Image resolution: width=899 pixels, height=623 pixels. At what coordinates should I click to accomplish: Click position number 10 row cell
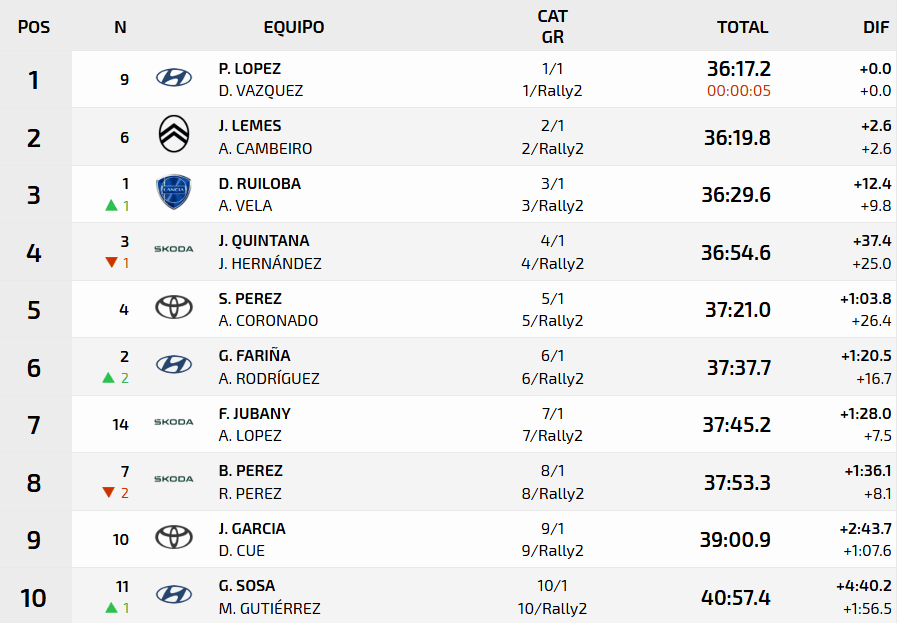click(33, 598)
